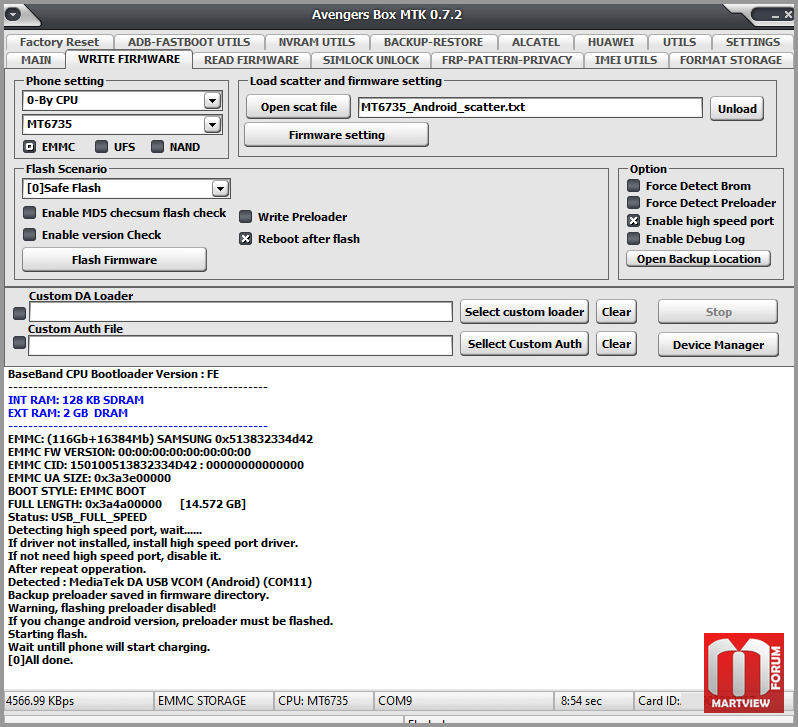Click Open Backup Location button
This screenshot has width=798, height=727.
pyautogui.click(x=698, y=259)
